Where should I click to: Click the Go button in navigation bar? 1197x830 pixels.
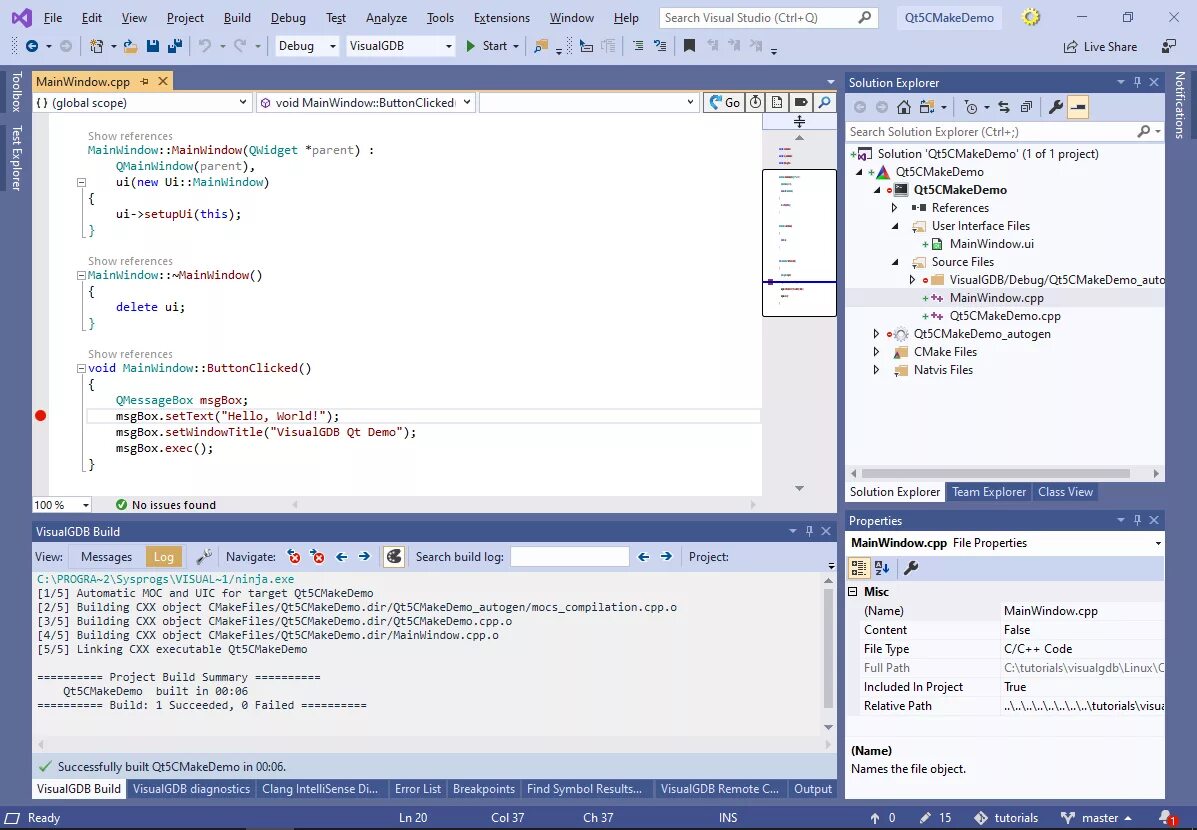(724, 102)
